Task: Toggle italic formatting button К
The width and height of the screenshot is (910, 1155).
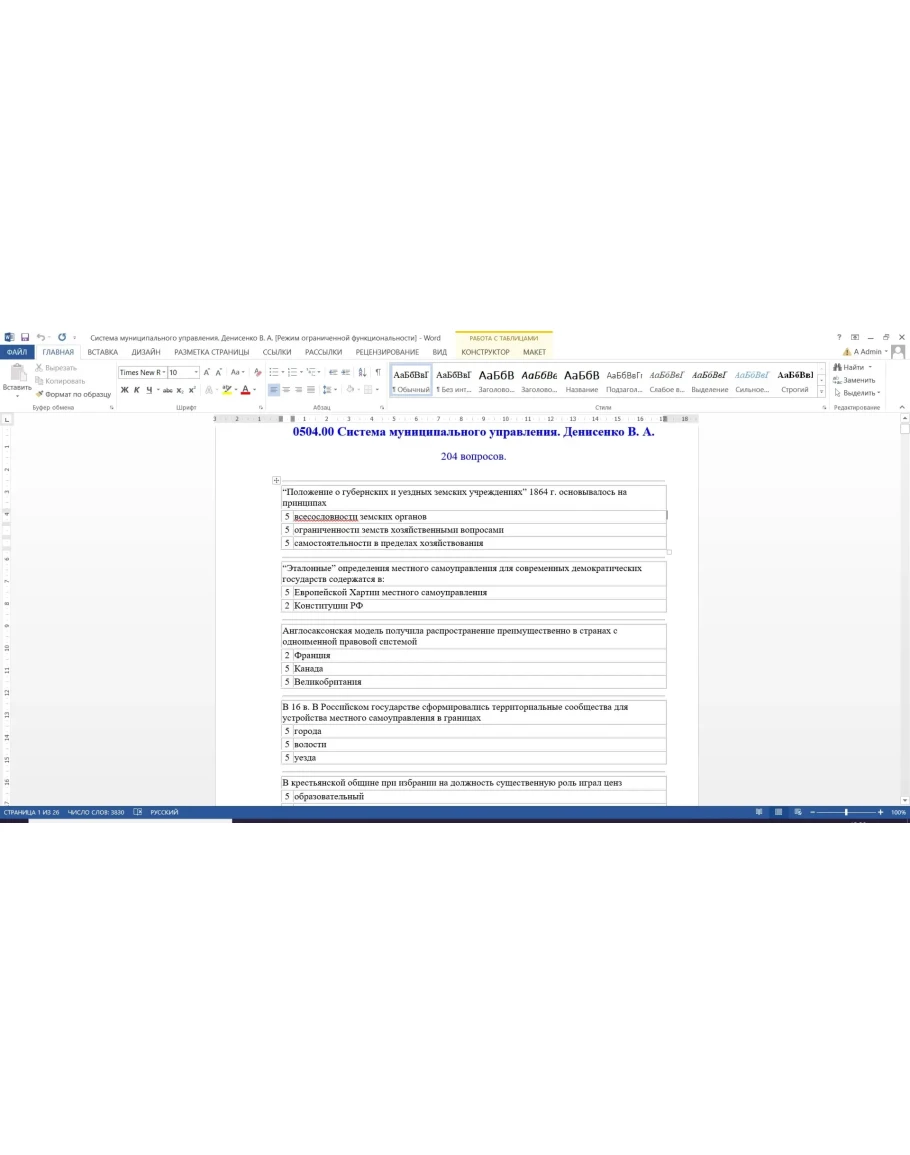Action: (136, 390)
